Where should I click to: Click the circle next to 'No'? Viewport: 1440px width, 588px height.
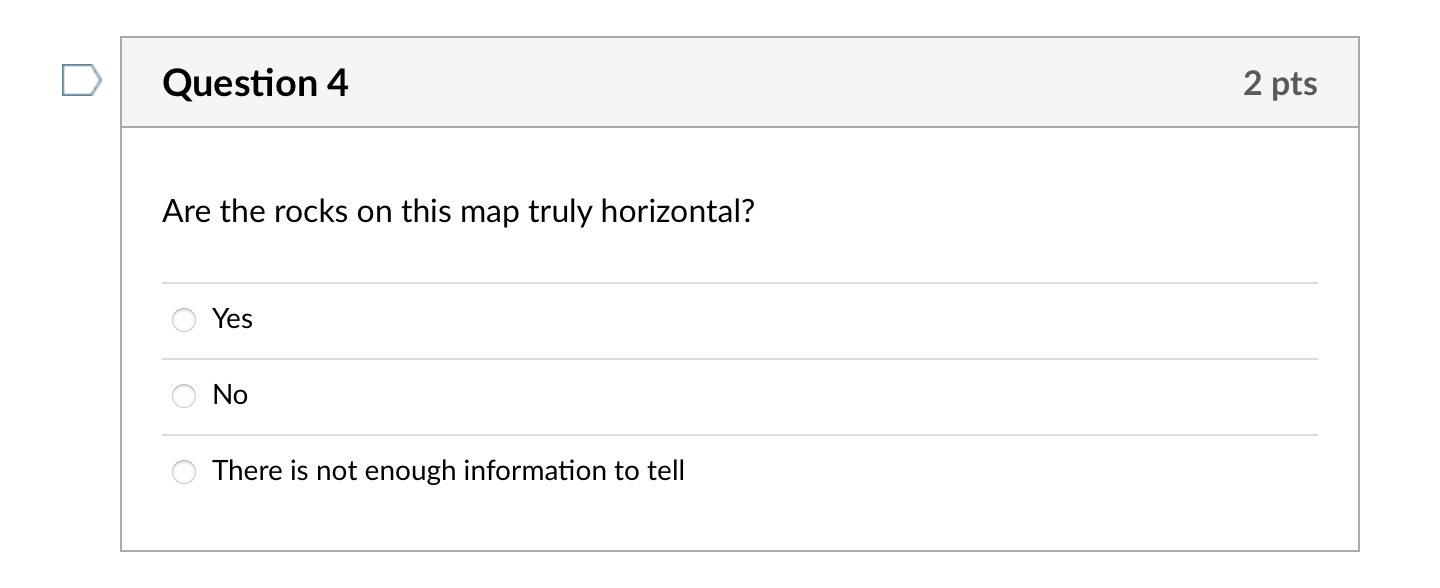point(184,396)
